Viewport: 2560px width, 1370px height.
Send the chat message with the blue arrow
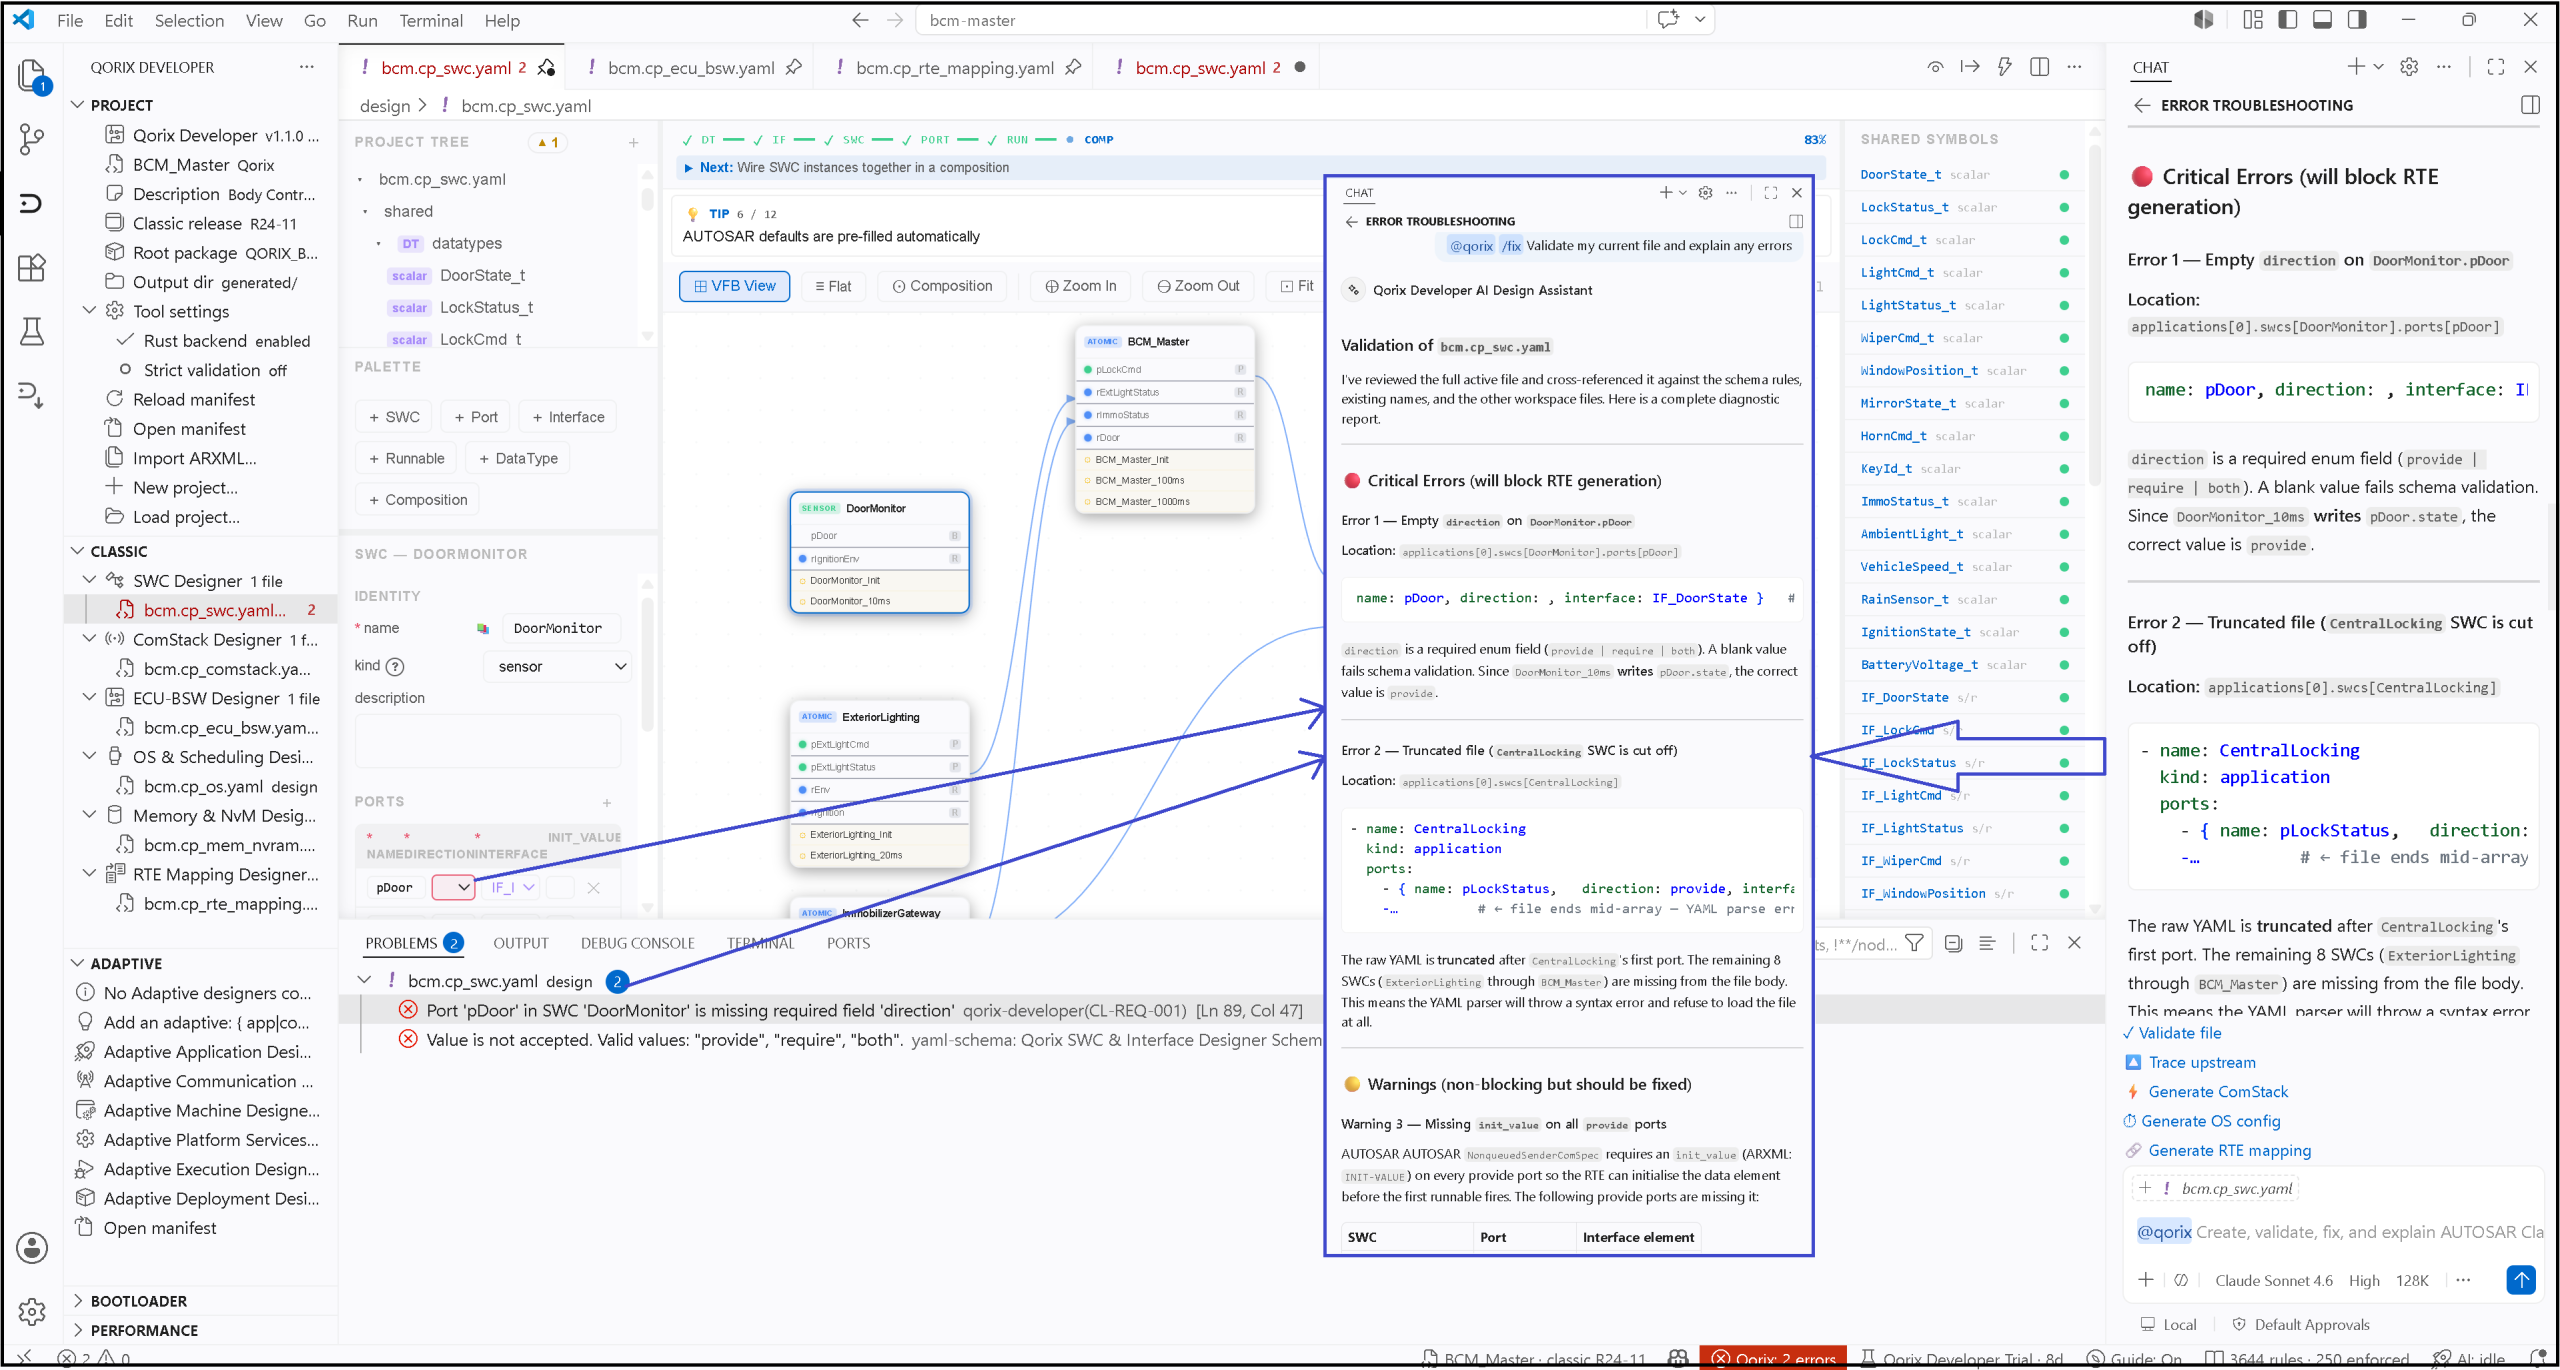tap(2521, 1279)
